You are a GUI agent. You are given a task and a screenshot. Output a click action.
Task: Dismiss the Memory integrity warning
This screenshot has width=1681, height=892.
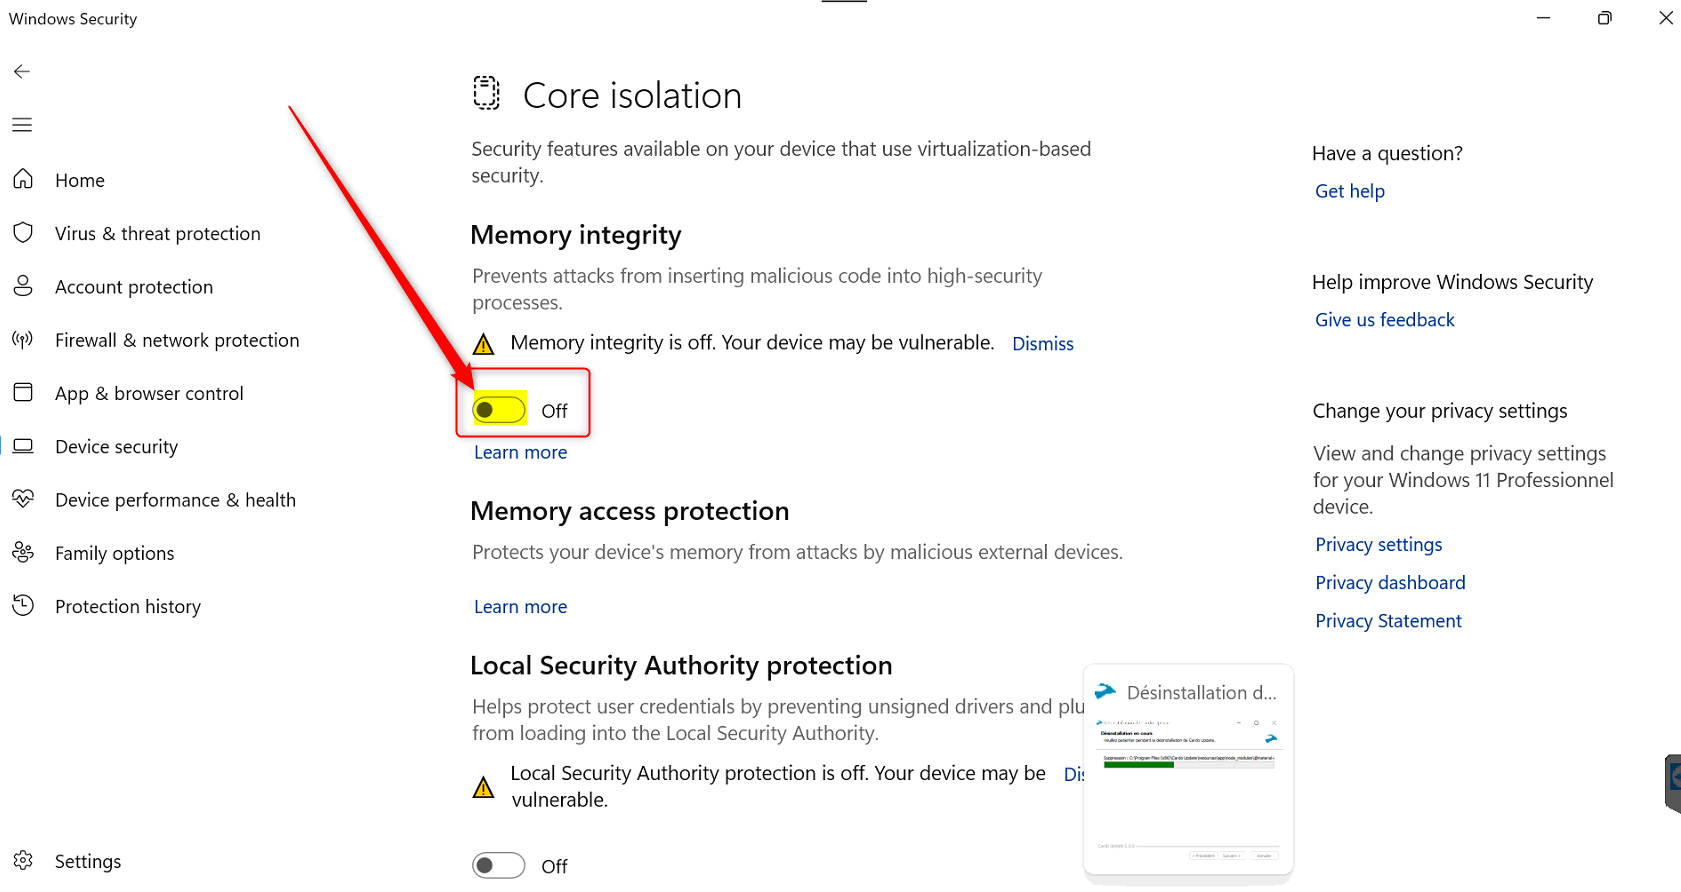coord(1042,344)
